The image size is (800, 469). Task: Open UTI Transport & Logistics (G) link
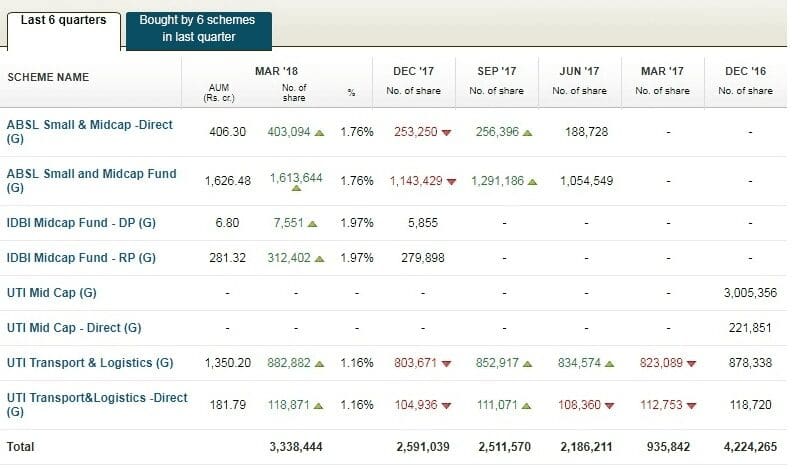tap(90, 362)
